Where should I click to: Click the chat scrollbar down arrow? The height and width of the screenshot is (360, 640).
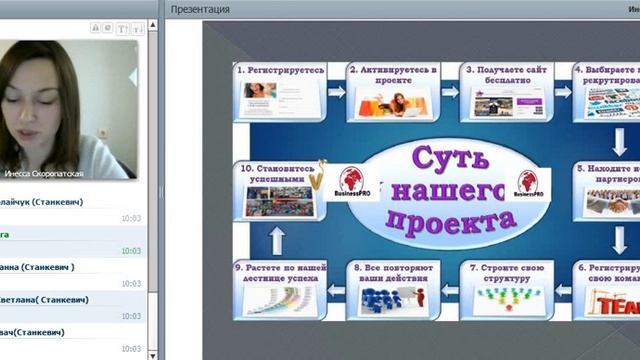tap(153, 356)
